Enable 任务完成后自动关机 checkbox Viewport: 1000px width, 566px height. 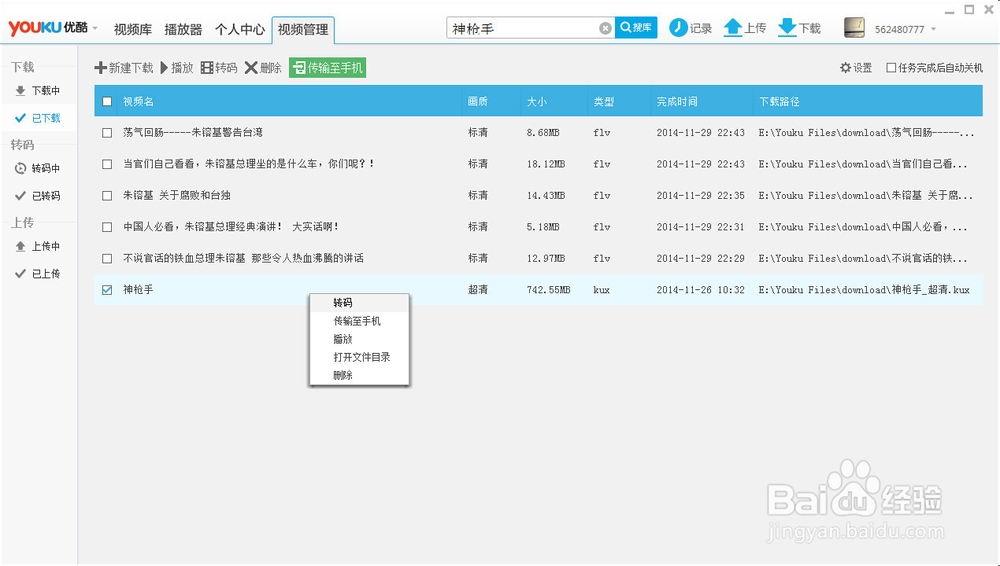(x=891, y=68)
